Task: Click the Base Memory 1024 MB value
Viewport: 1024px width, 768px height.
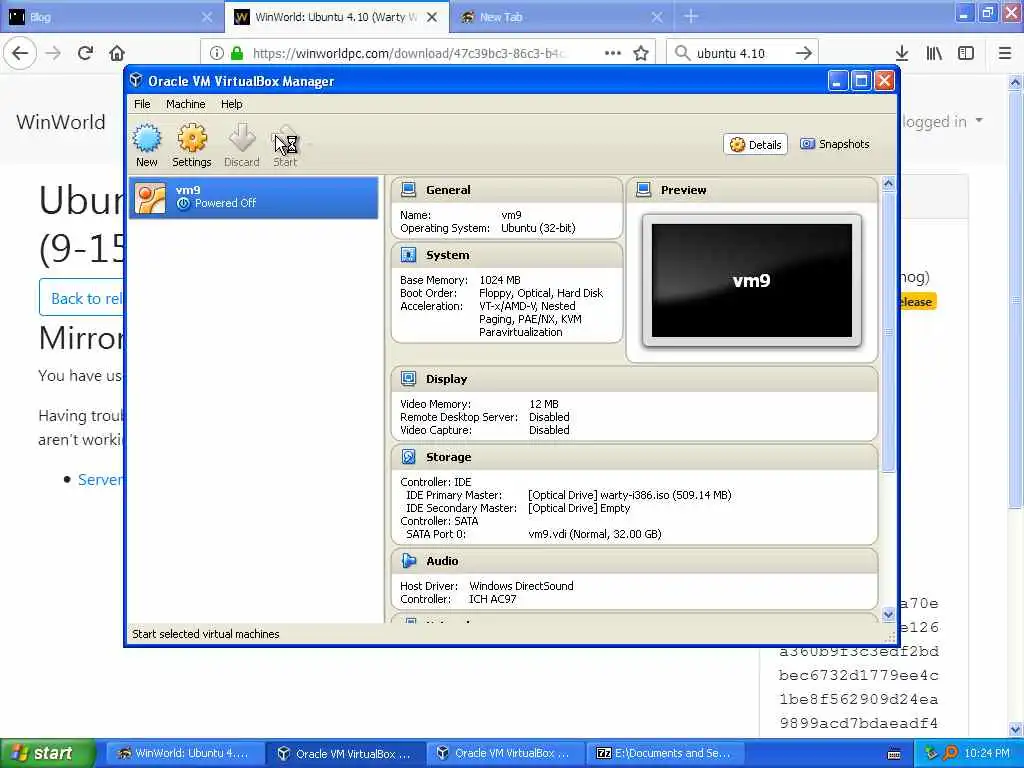Action: 500,280
